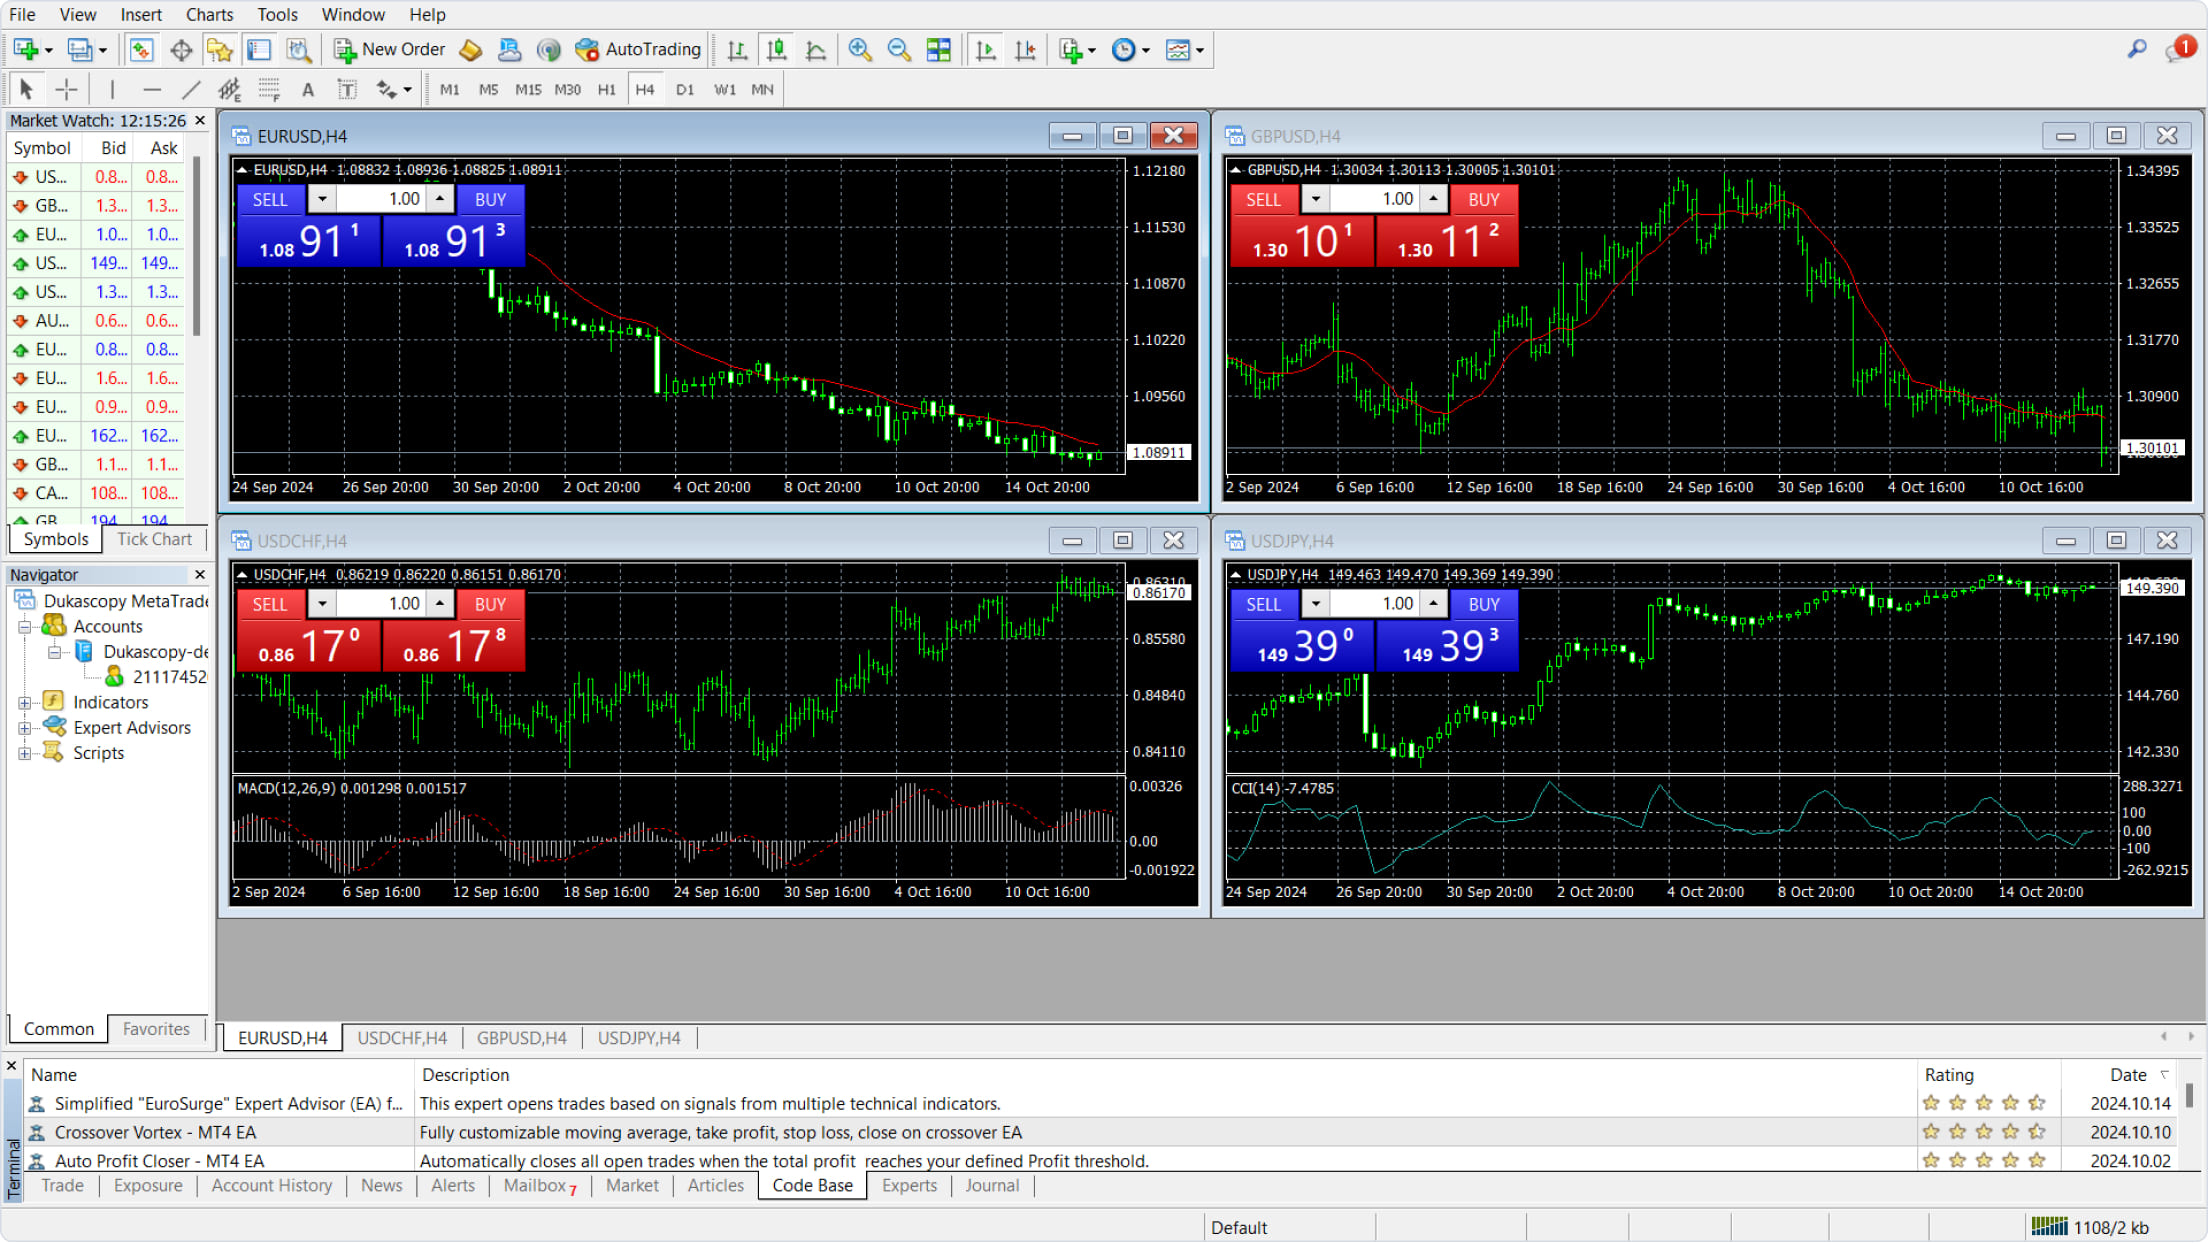2208x1243 pixels.
Task: Switch to candlestick chart icon
Action: [x=777, y=49]
